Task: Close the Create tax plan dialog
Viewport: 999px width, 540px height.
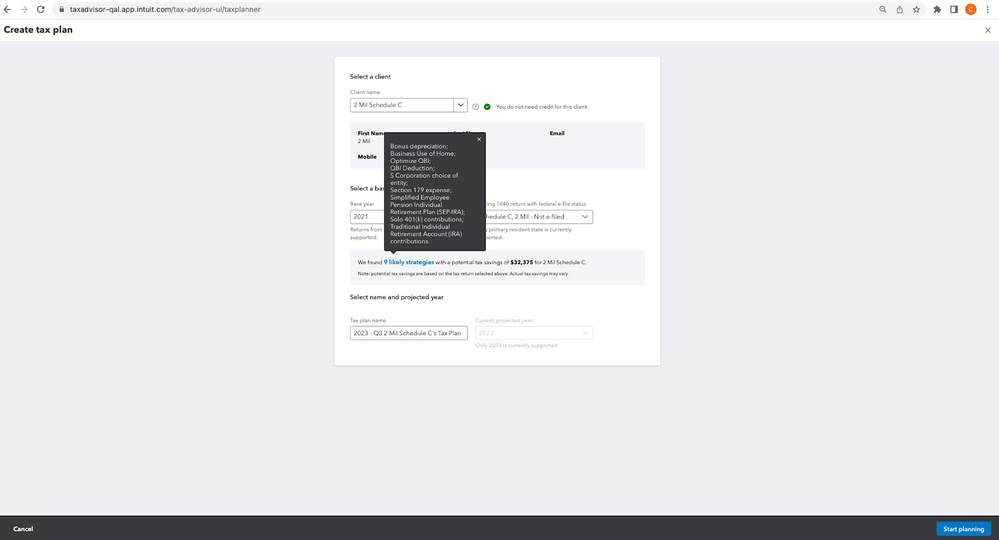Action: click(987, 30)
